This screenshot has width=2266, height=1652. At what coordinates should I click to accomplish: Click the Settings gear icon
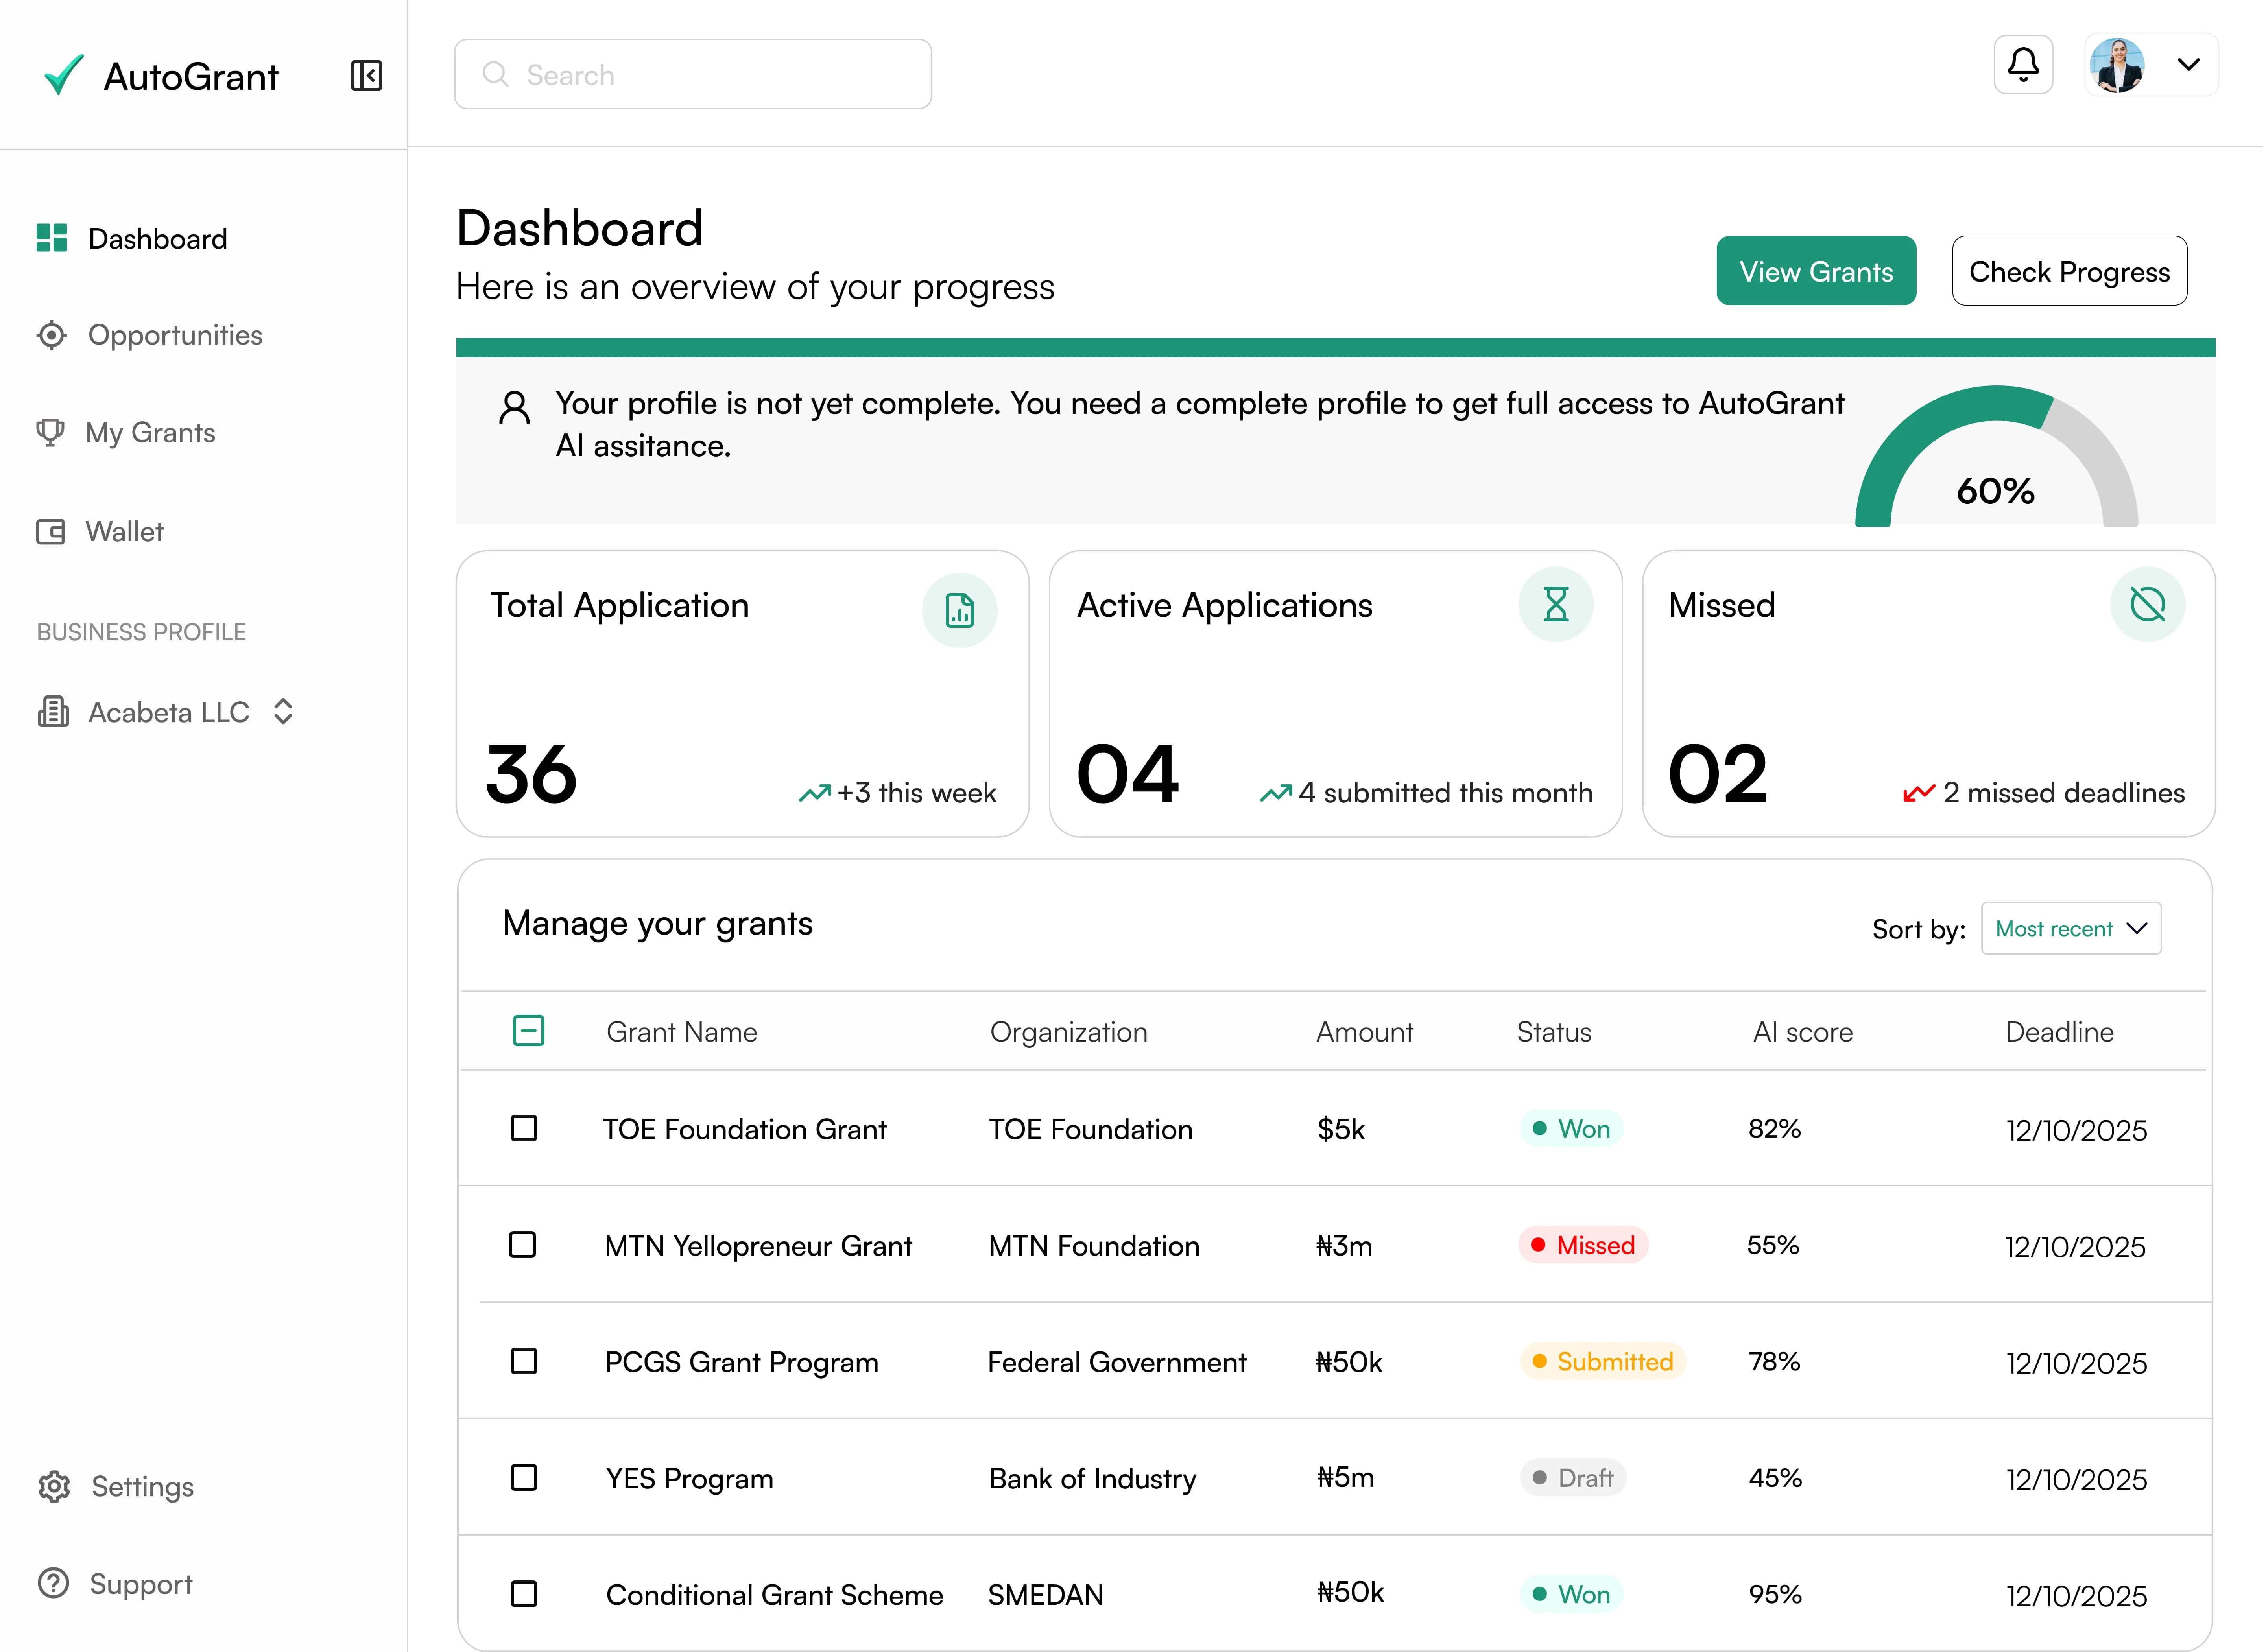tap(54, 1487)
